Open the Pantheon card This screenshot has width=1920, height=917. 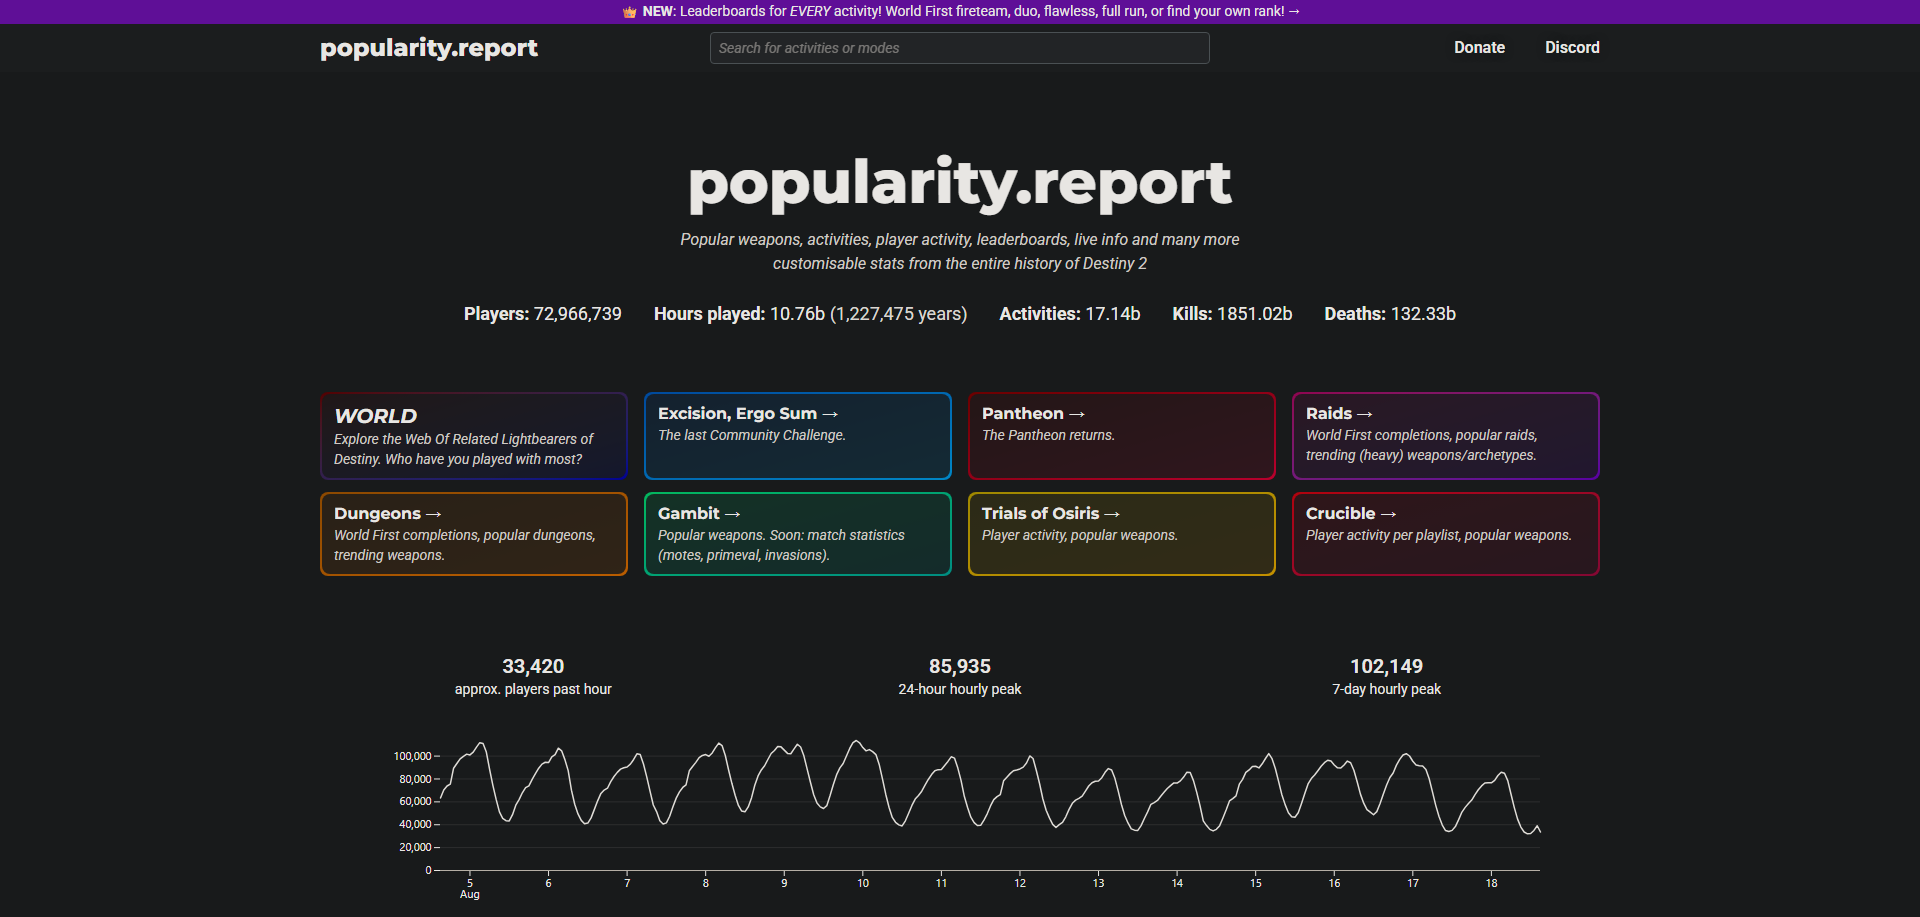(1122, 436)
